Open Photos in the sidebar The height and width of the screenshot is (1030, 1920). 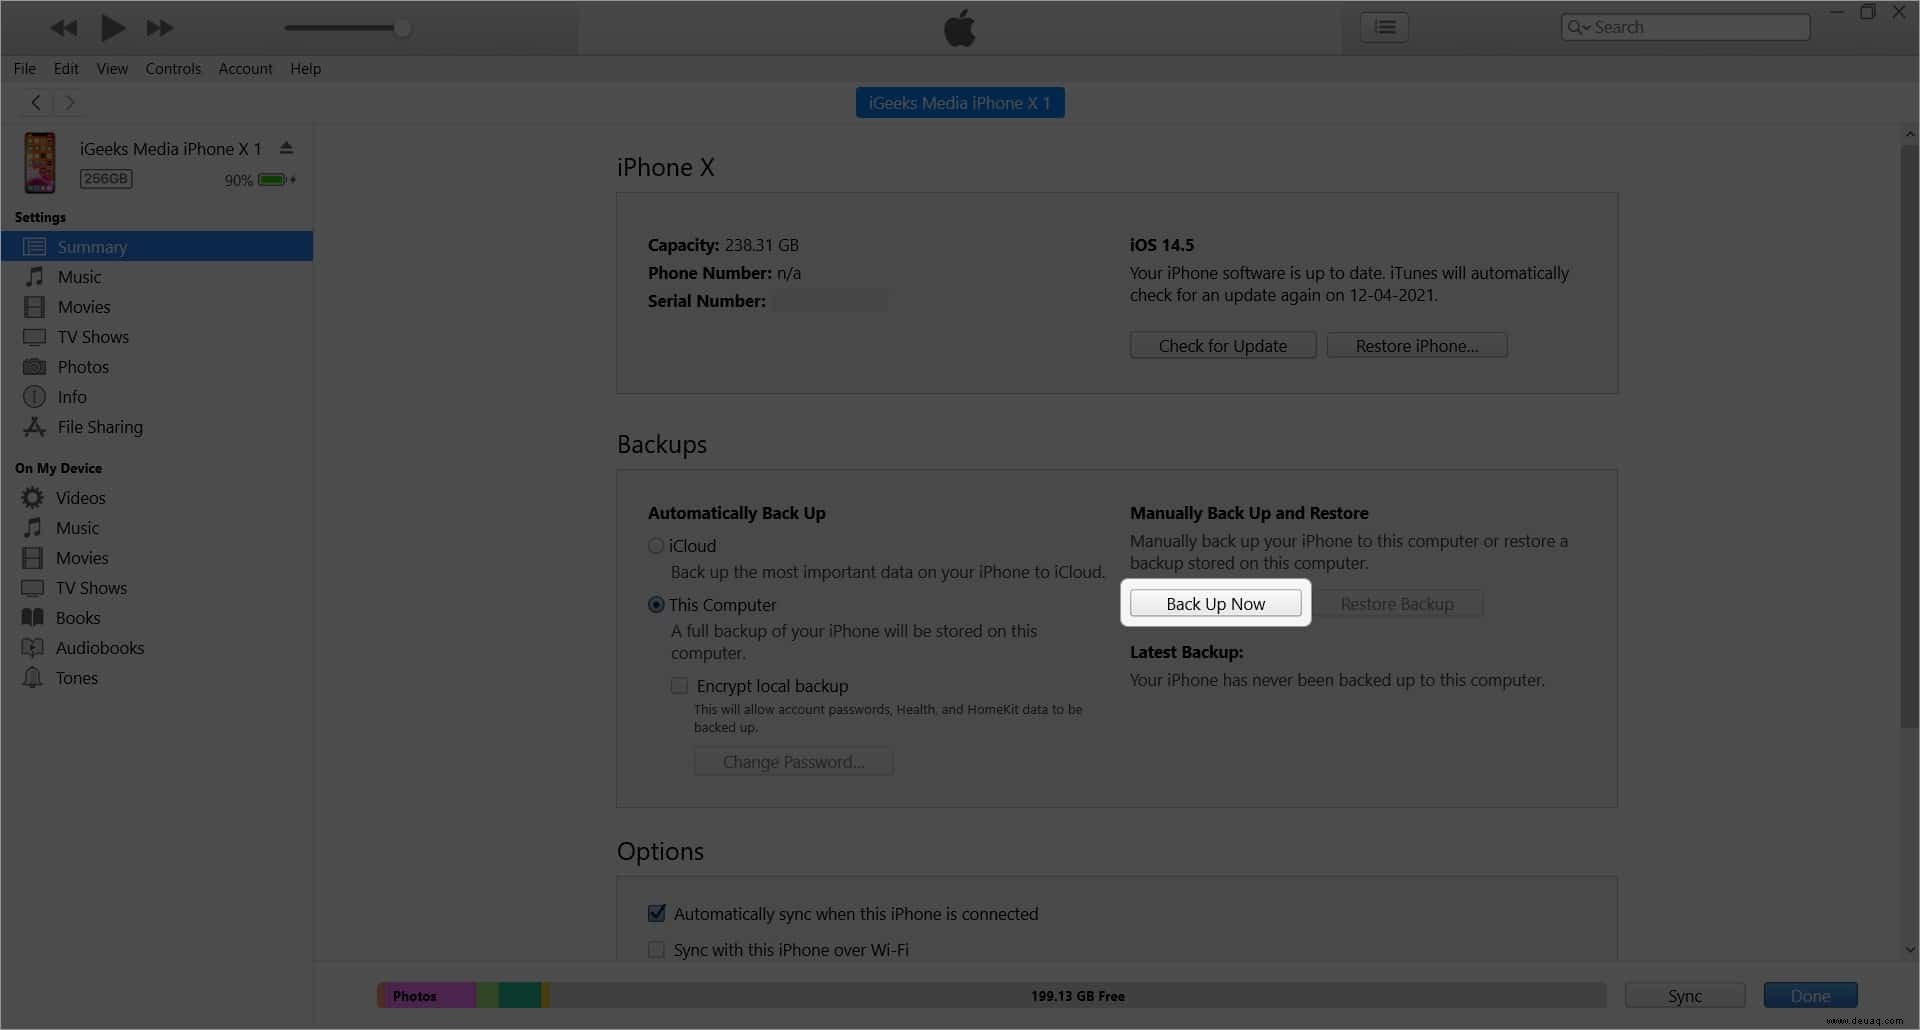157,367
